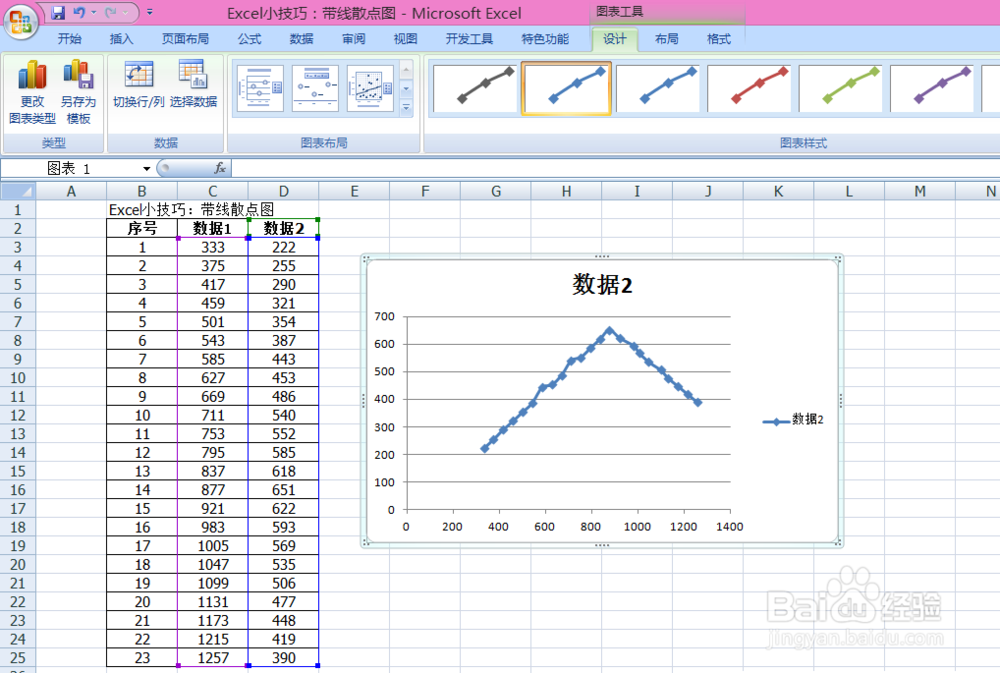Open the 数据 (Data) tab
Image resolution: width=1000 pixels, height=673 pixels.
(x=301, y=39)
